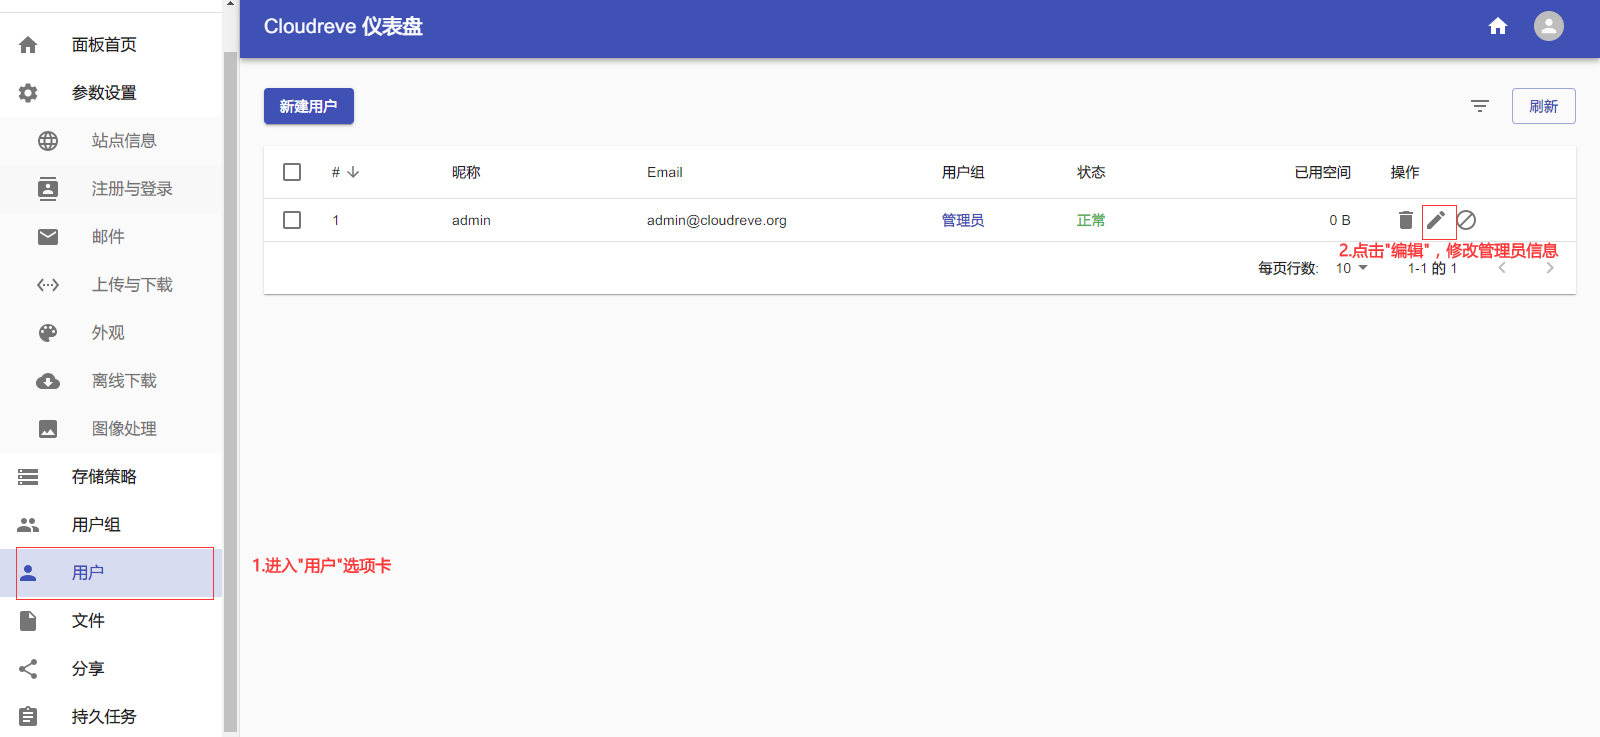Check the checkbox for admin user row
Screen dimensions: 1600x737
[x=292, y=220]
